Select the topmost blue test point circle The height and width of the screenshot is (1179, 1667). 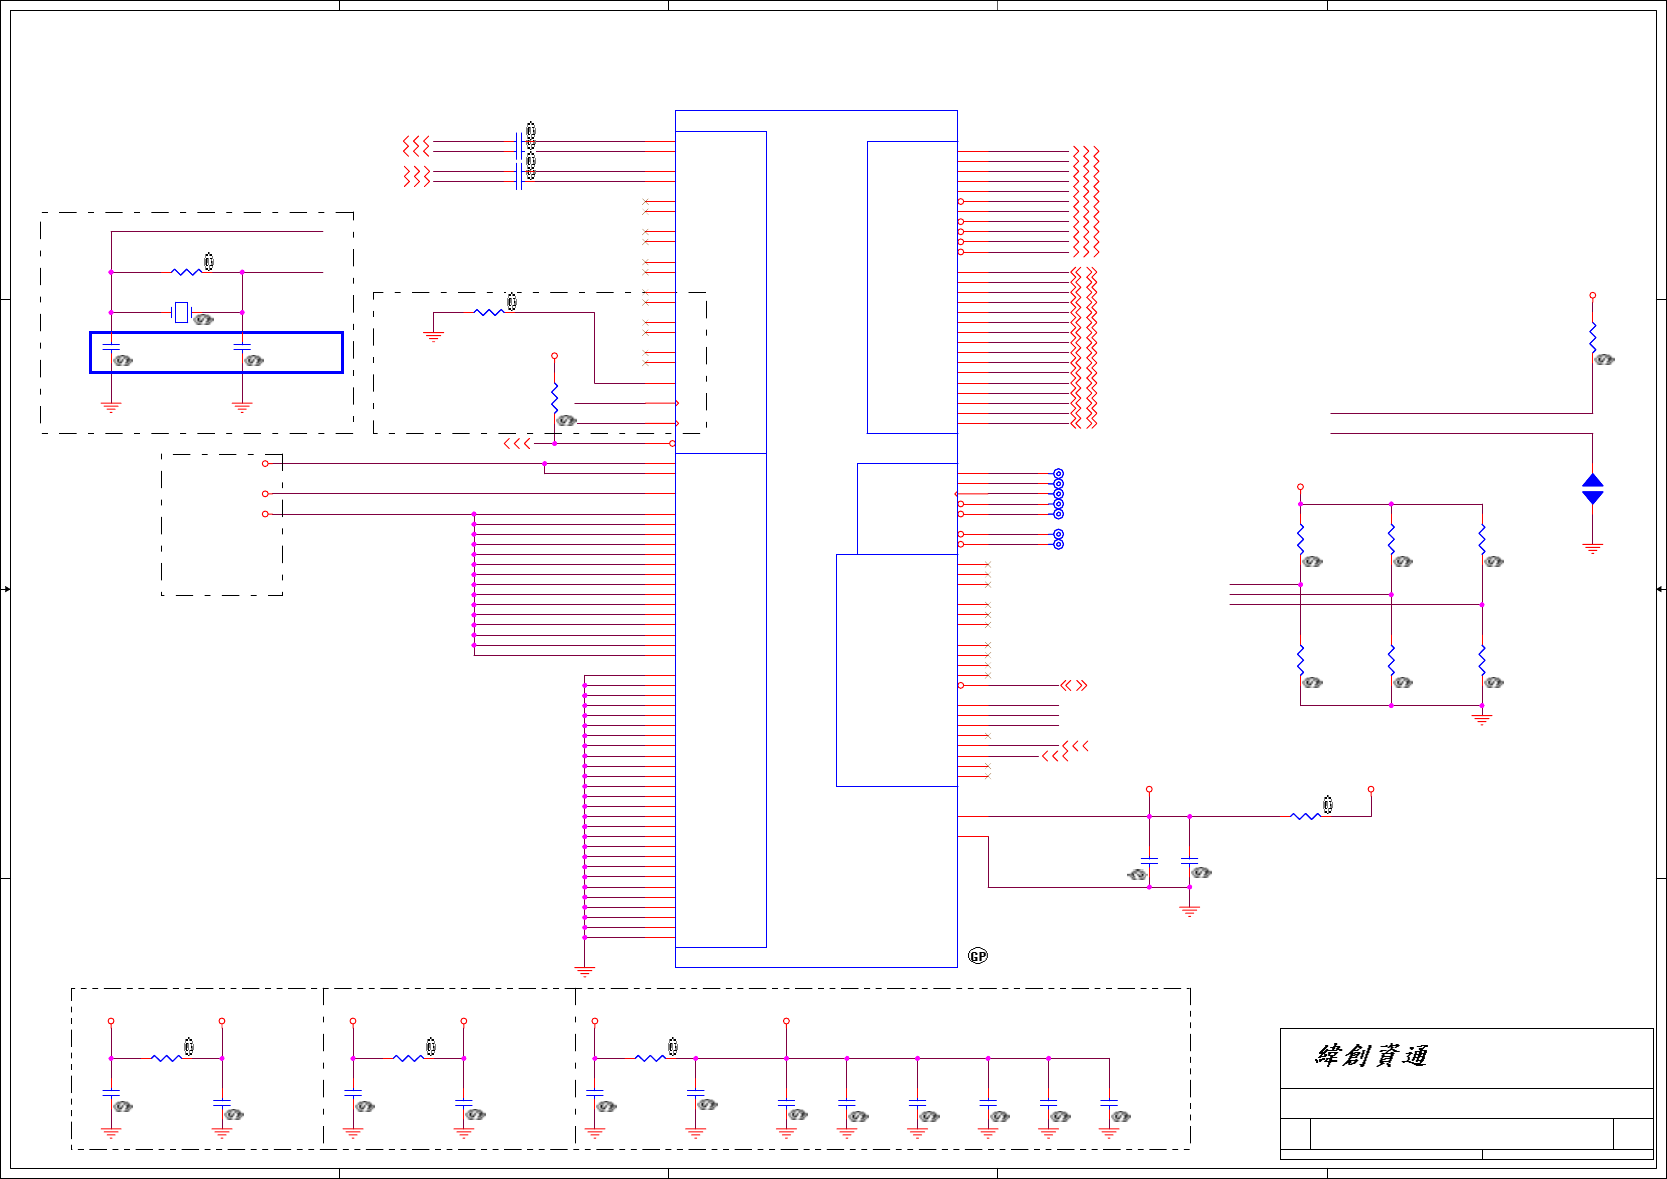[1058, 474]
